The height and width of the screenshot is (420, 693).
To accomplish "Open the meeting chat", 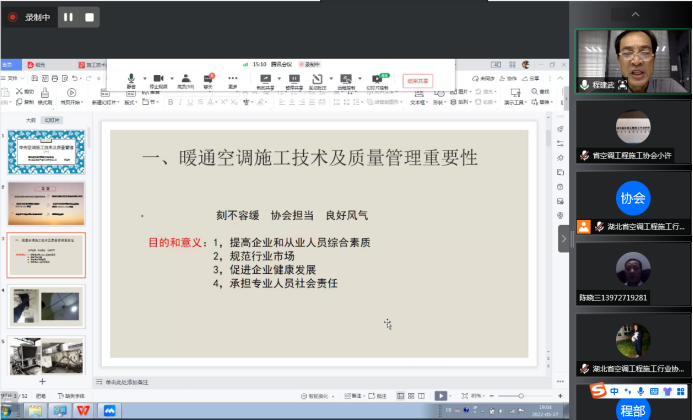I will click(208, 81).
